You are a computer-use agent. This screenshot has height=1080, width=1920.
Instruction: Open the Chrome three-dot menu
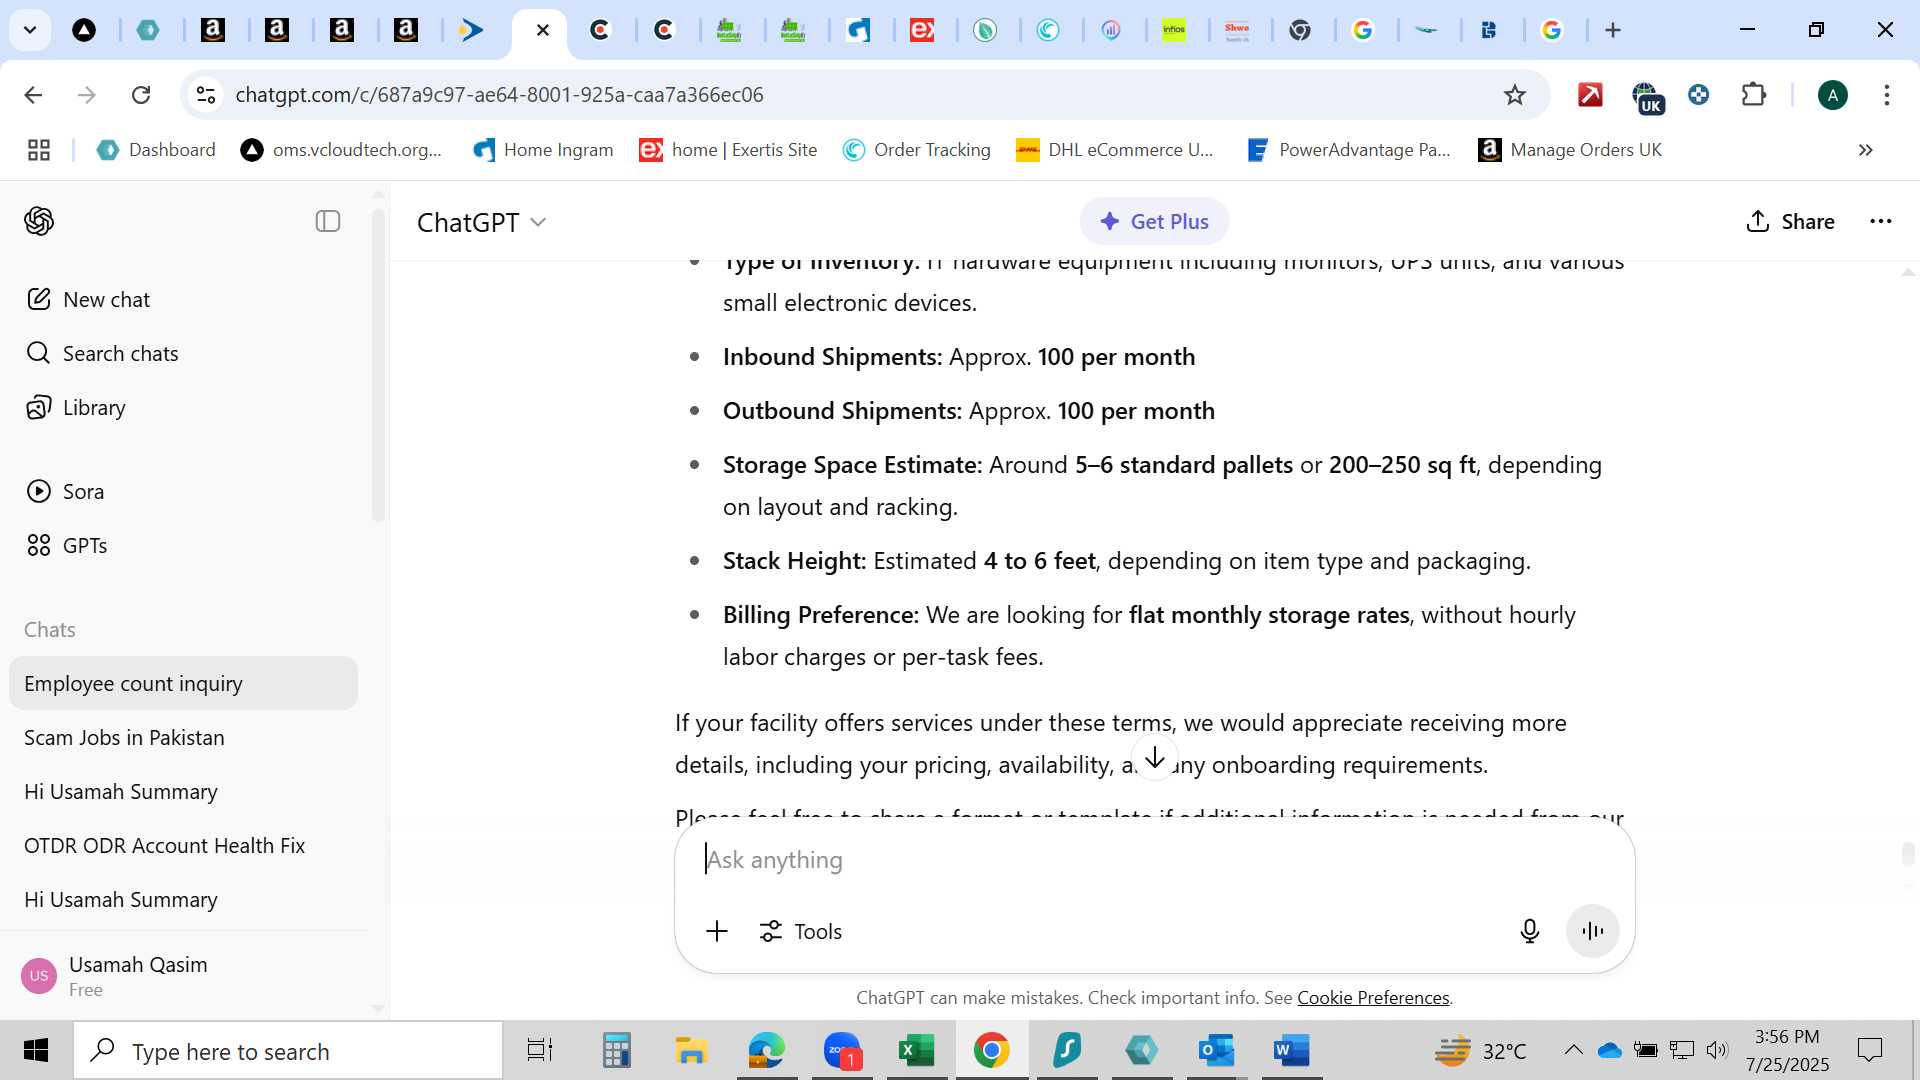(1887, 94)
